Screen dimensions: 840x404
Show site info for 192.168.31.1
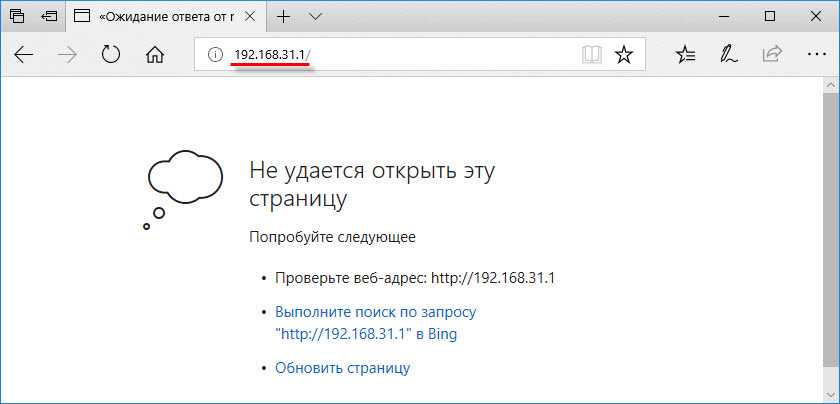point(213,55)
